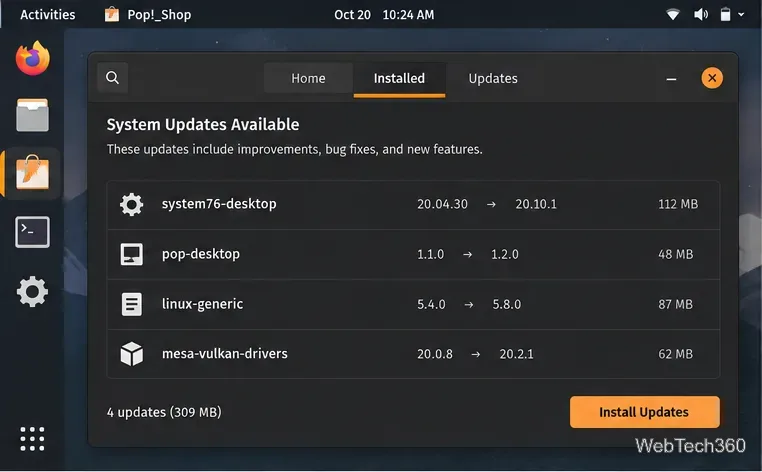Click the battery status icon

point(725,15)
